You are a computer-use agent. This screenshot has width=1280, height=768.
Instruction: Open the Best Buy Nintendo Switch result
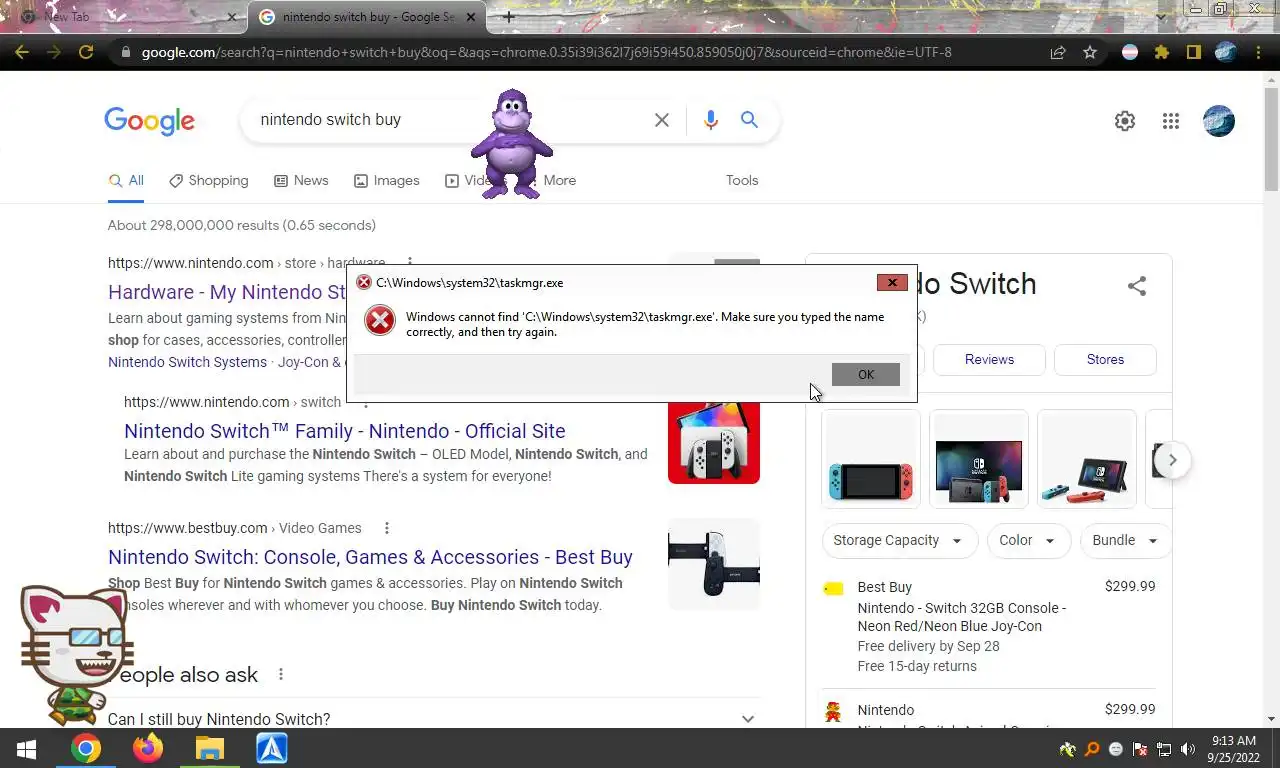coord(370,557)
